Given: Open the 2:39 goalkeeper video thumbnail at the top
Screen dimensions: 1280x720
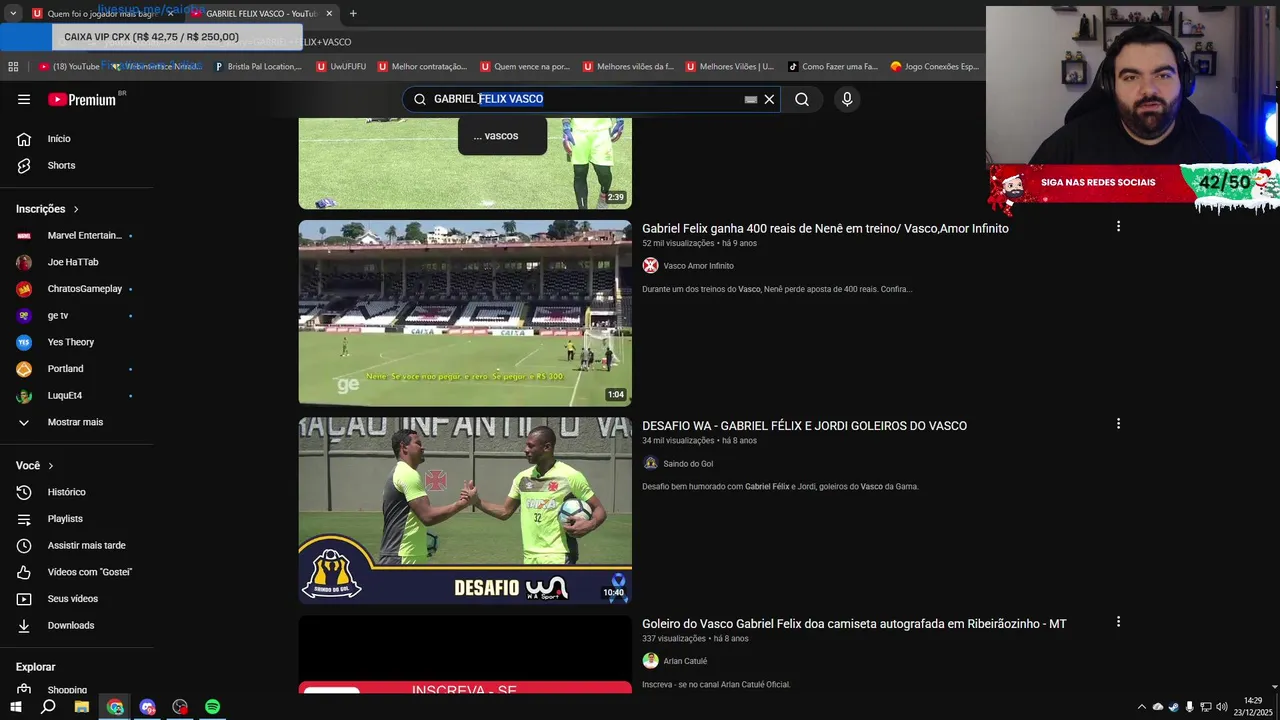Looking at the screenshot, I should click(465, 163).
